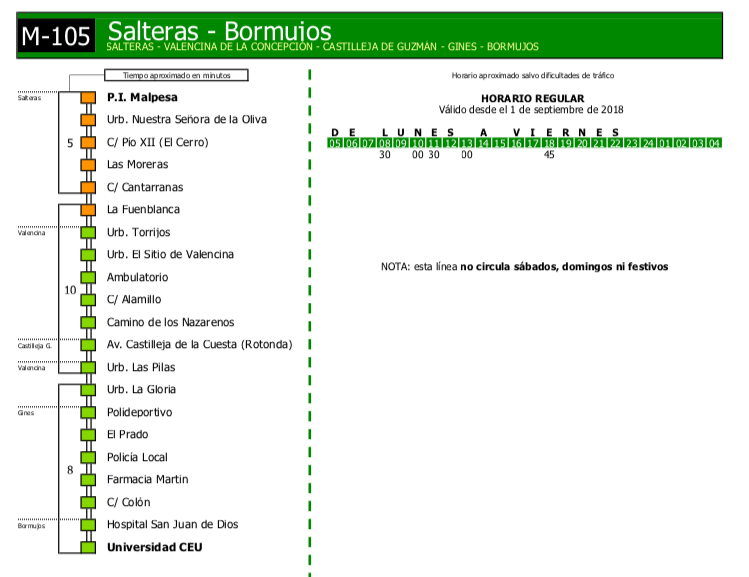Click the 'Tiempo aproximado en minutos' box
Image resolution: width=749 pixels, height=577 pixels.
175,75
